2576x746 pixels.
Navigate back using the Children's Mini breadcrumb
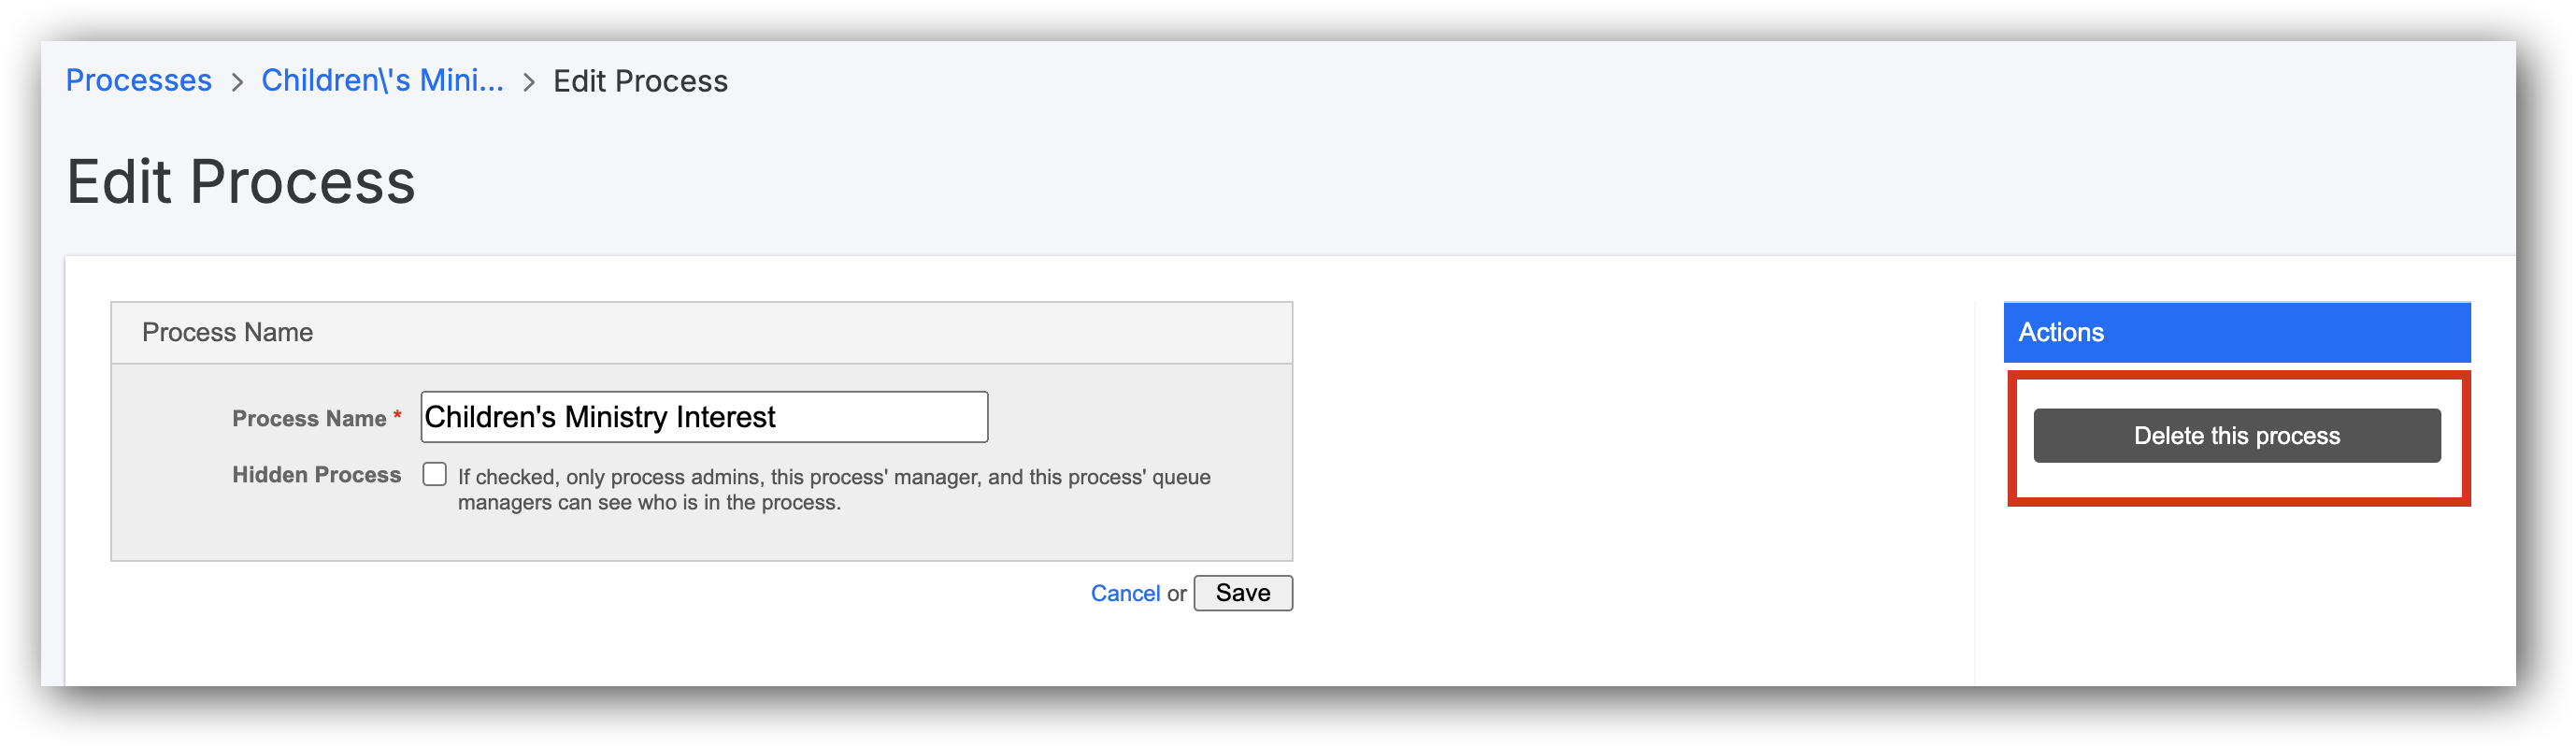[383, 80]
